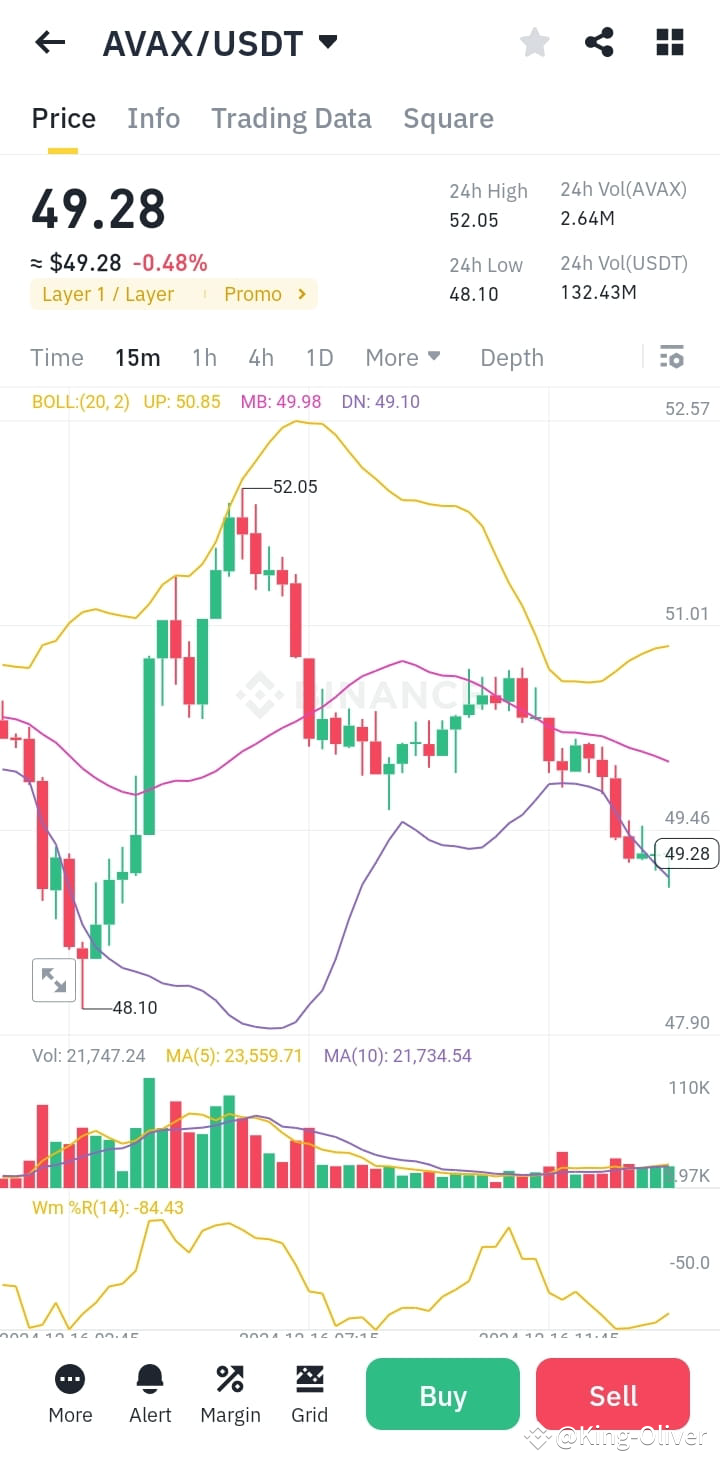Go back using the arrow icon
The image size is (720, 1459).
[x=49, y=42]
